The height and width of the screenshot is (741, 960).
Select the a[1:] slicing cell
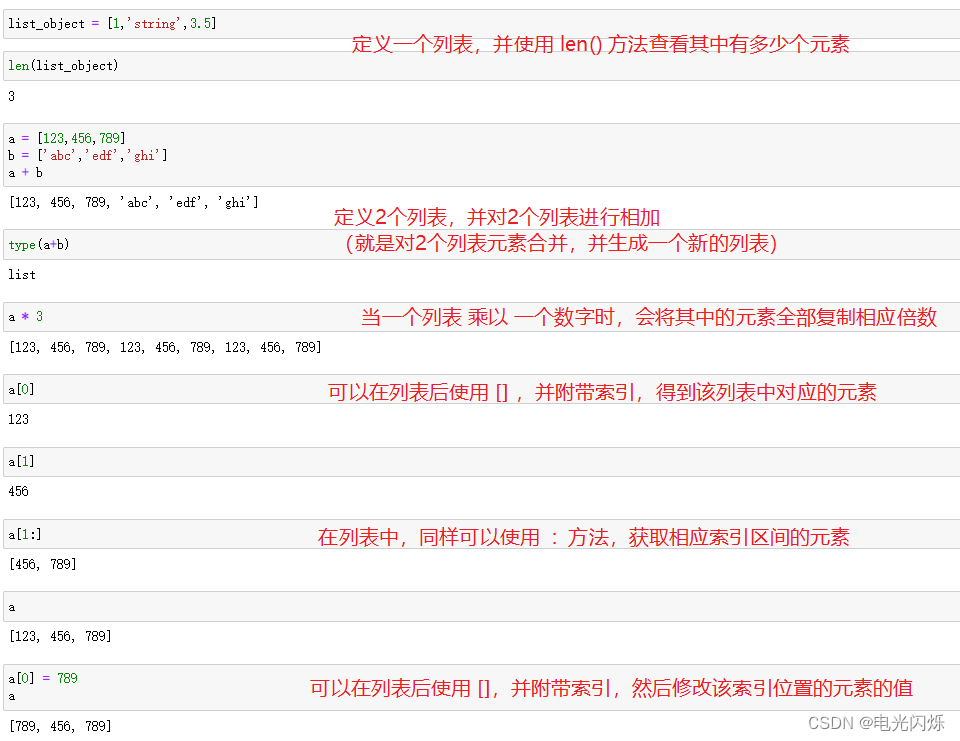(x=24, y=533)
